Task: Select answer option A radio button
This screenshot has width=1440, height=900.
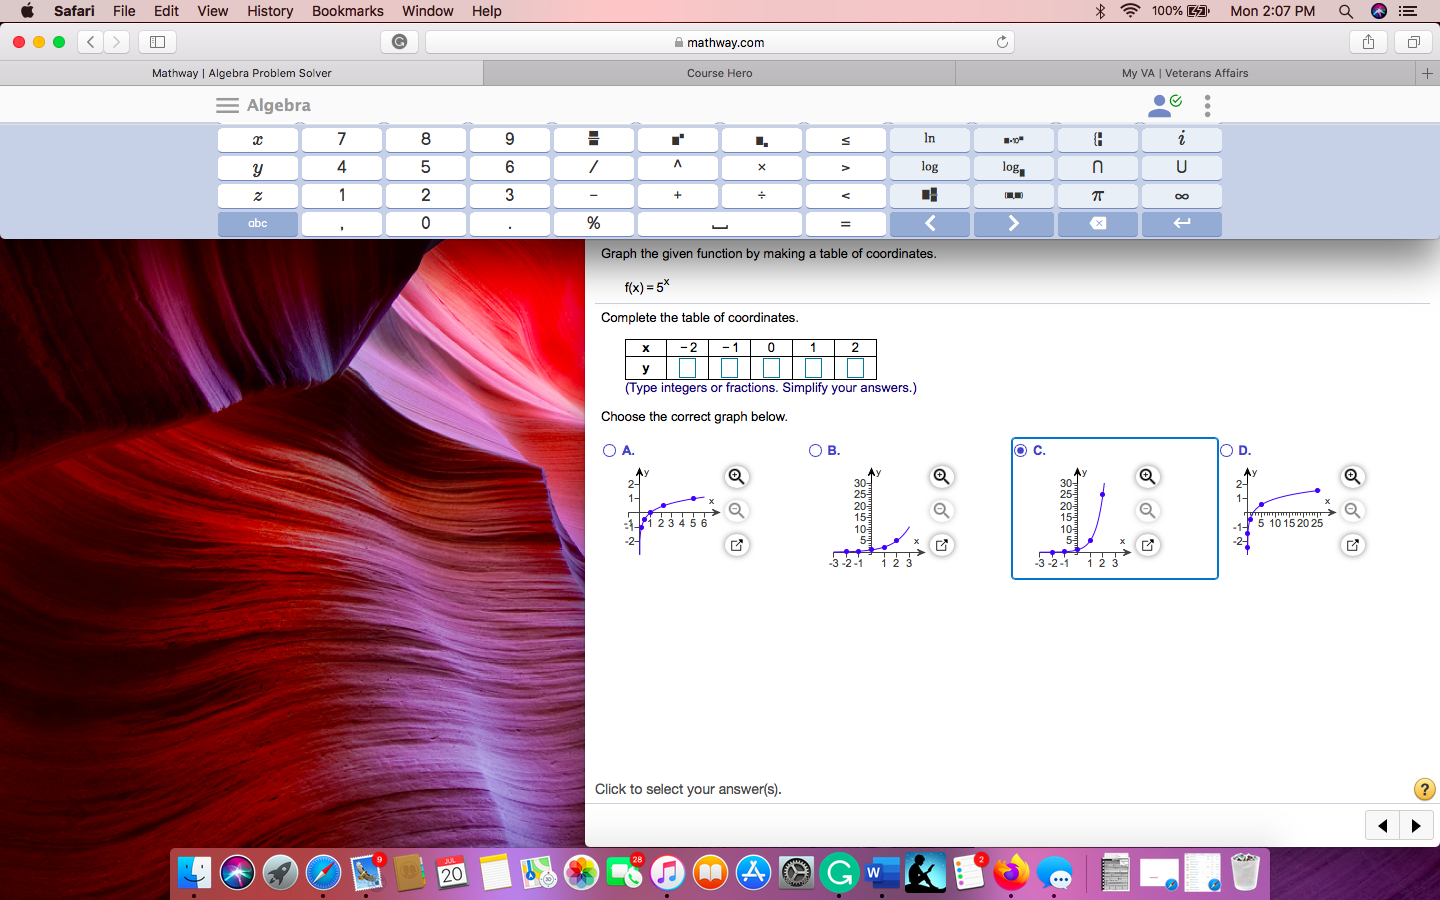Action: coord(609,451)
